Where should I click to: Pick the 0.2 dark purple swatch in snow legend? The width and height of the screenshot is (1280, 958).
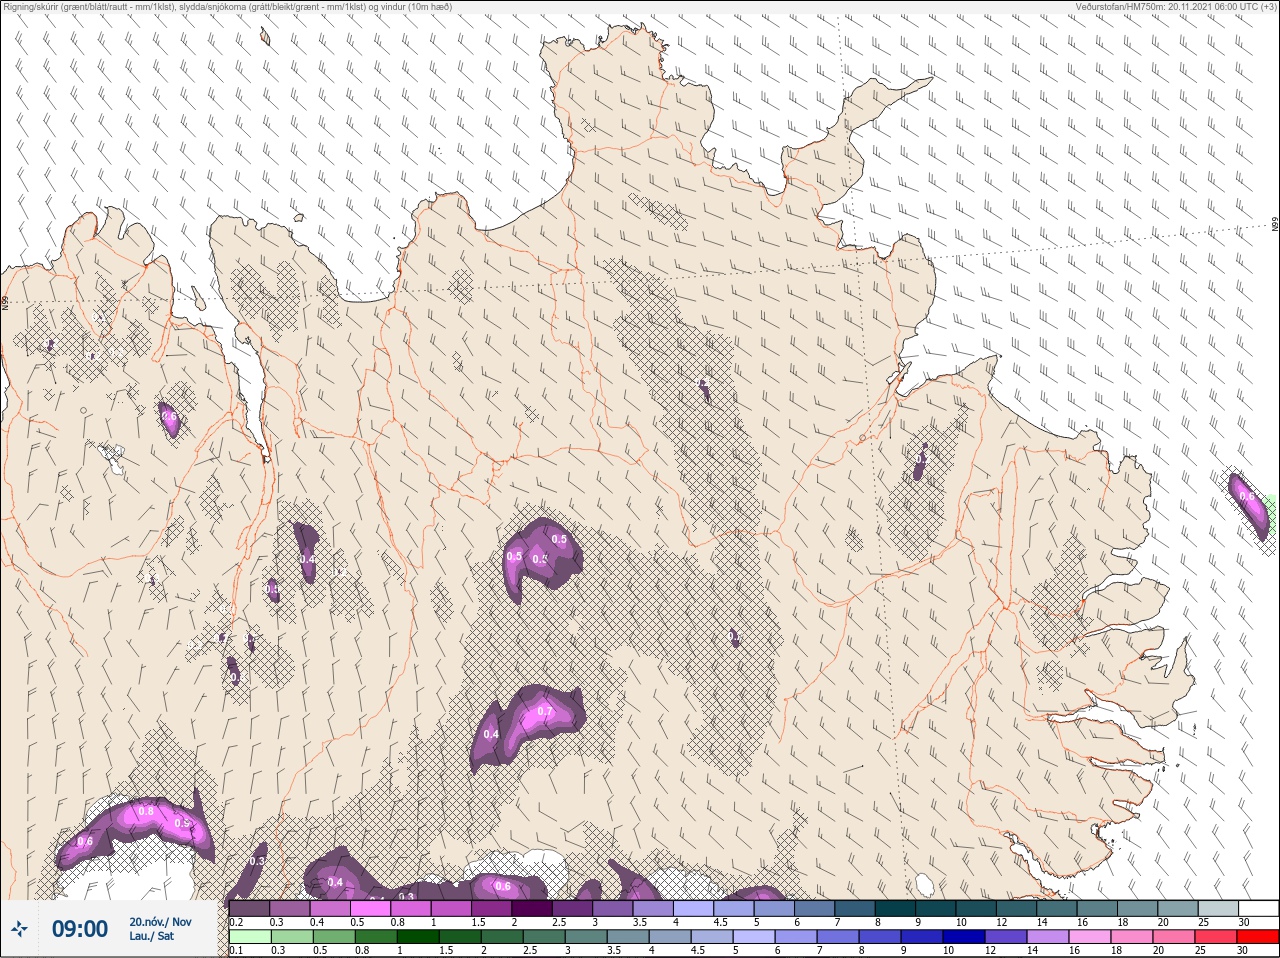point(249,908)
